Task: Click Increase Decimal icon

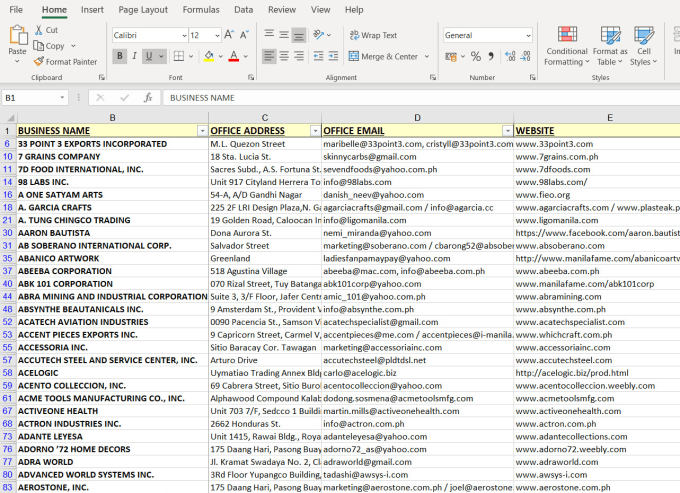Action: click(x=510, y=56)
